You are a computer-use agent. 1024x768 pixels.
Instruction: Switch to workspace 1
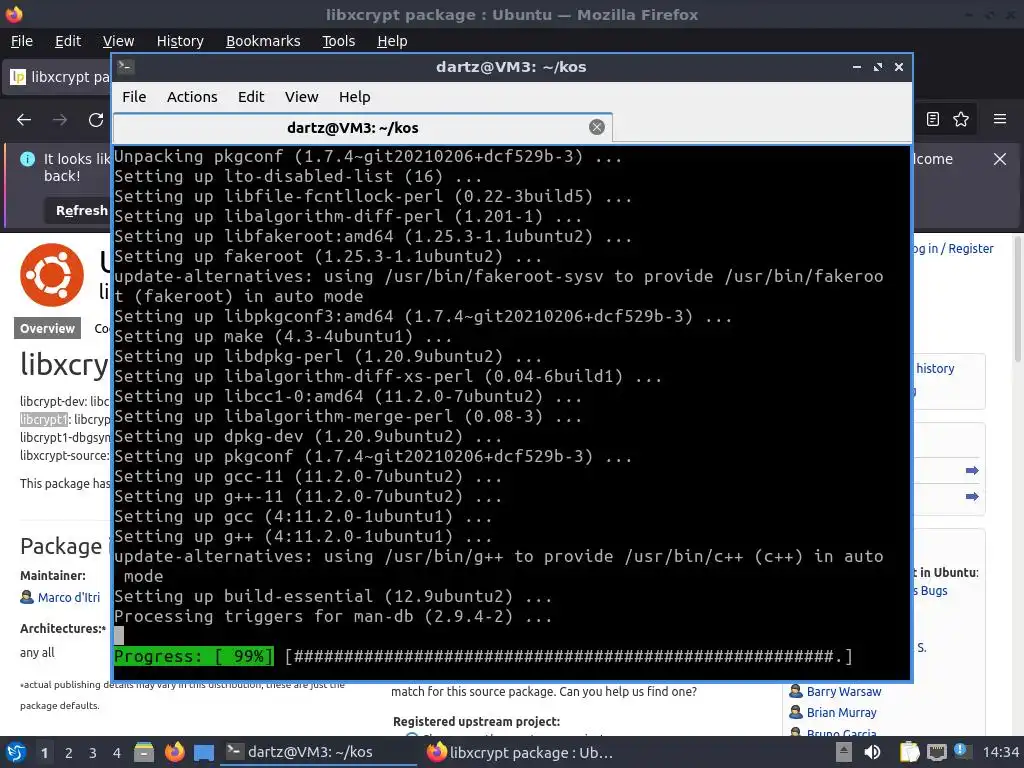click(44, 753)
